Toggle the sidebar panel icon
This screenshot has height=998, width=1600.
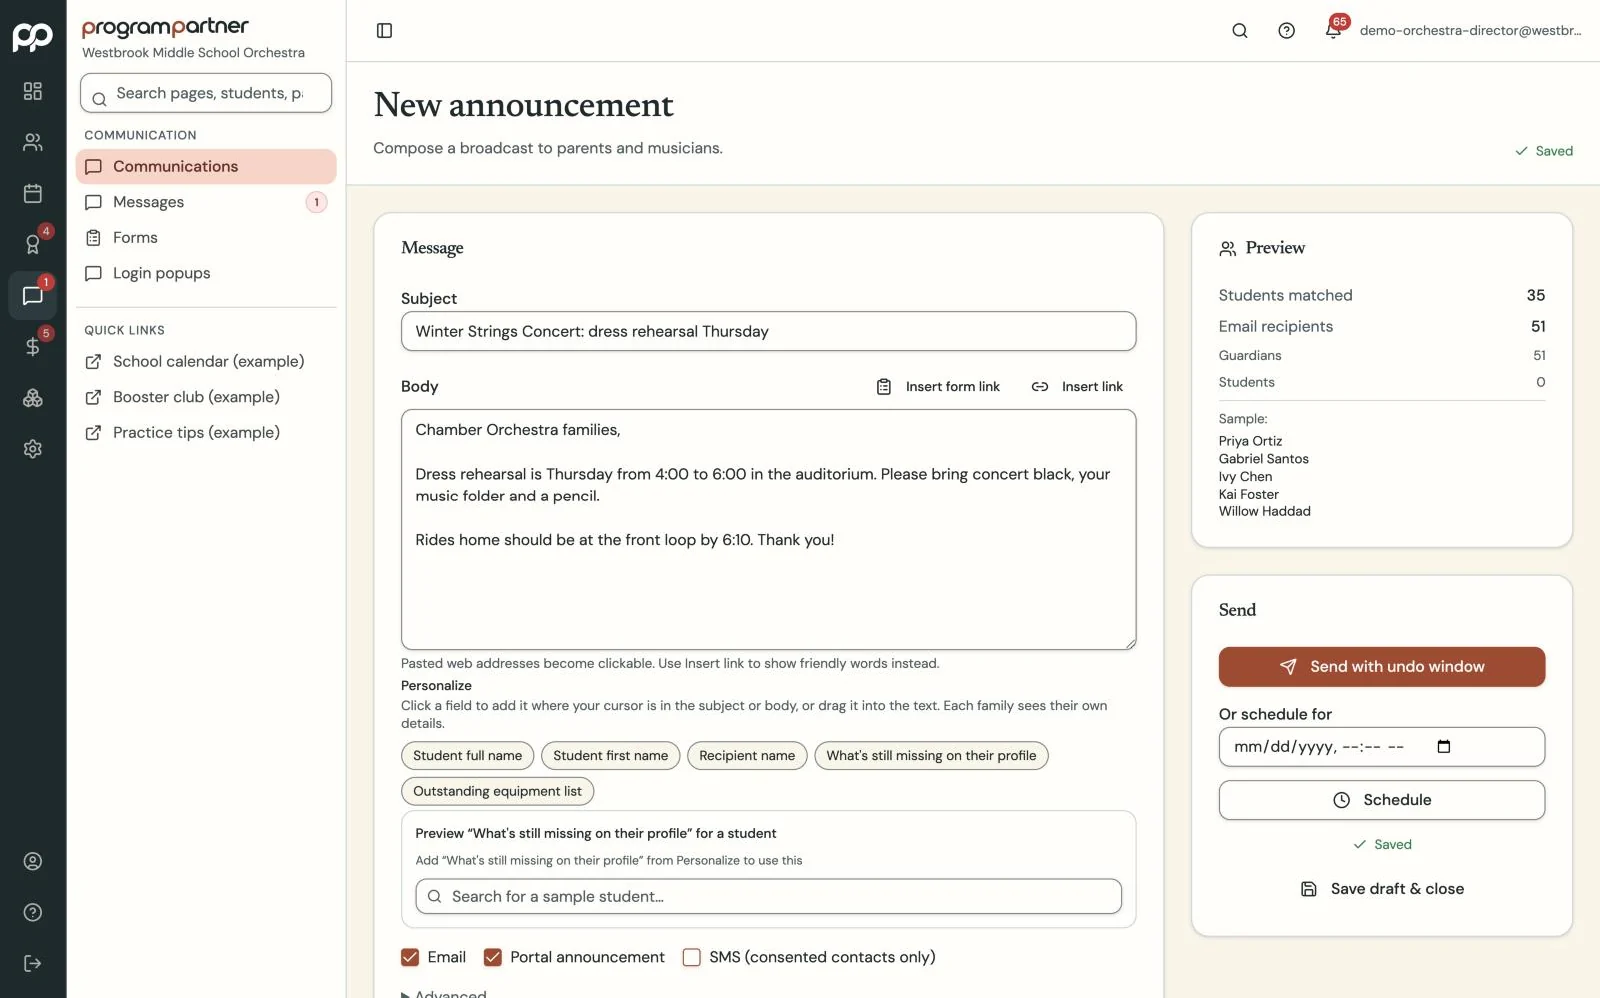(x=384, y=31)
